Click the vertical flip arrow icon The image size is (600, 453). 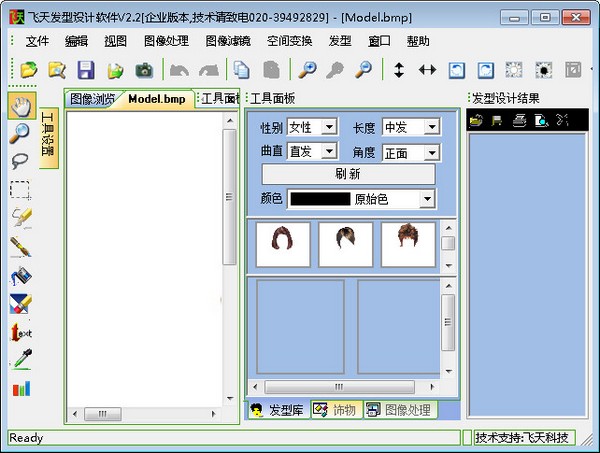click(399, 70)
